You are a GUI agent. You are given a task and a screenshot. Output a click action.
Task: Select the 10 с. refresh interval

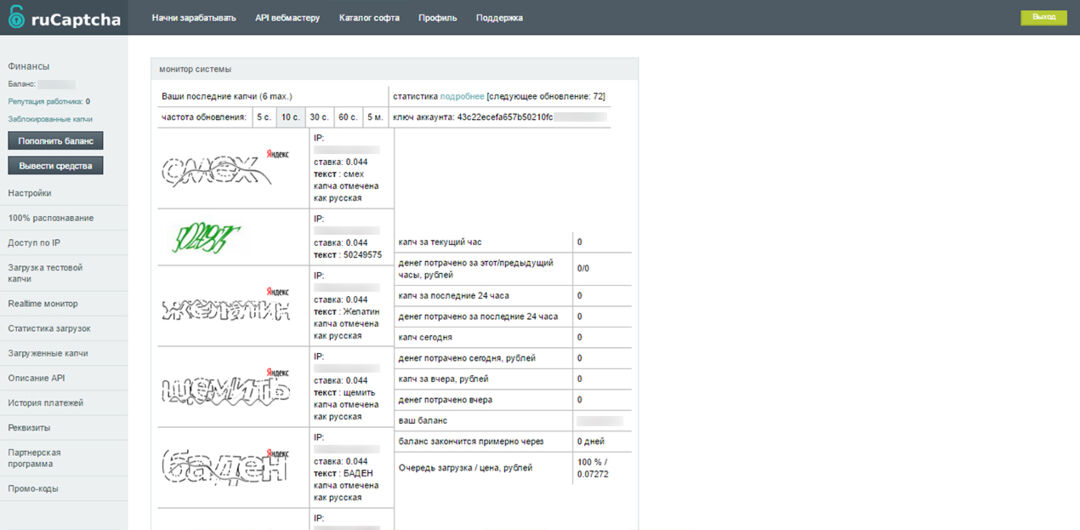pos(290,117)
